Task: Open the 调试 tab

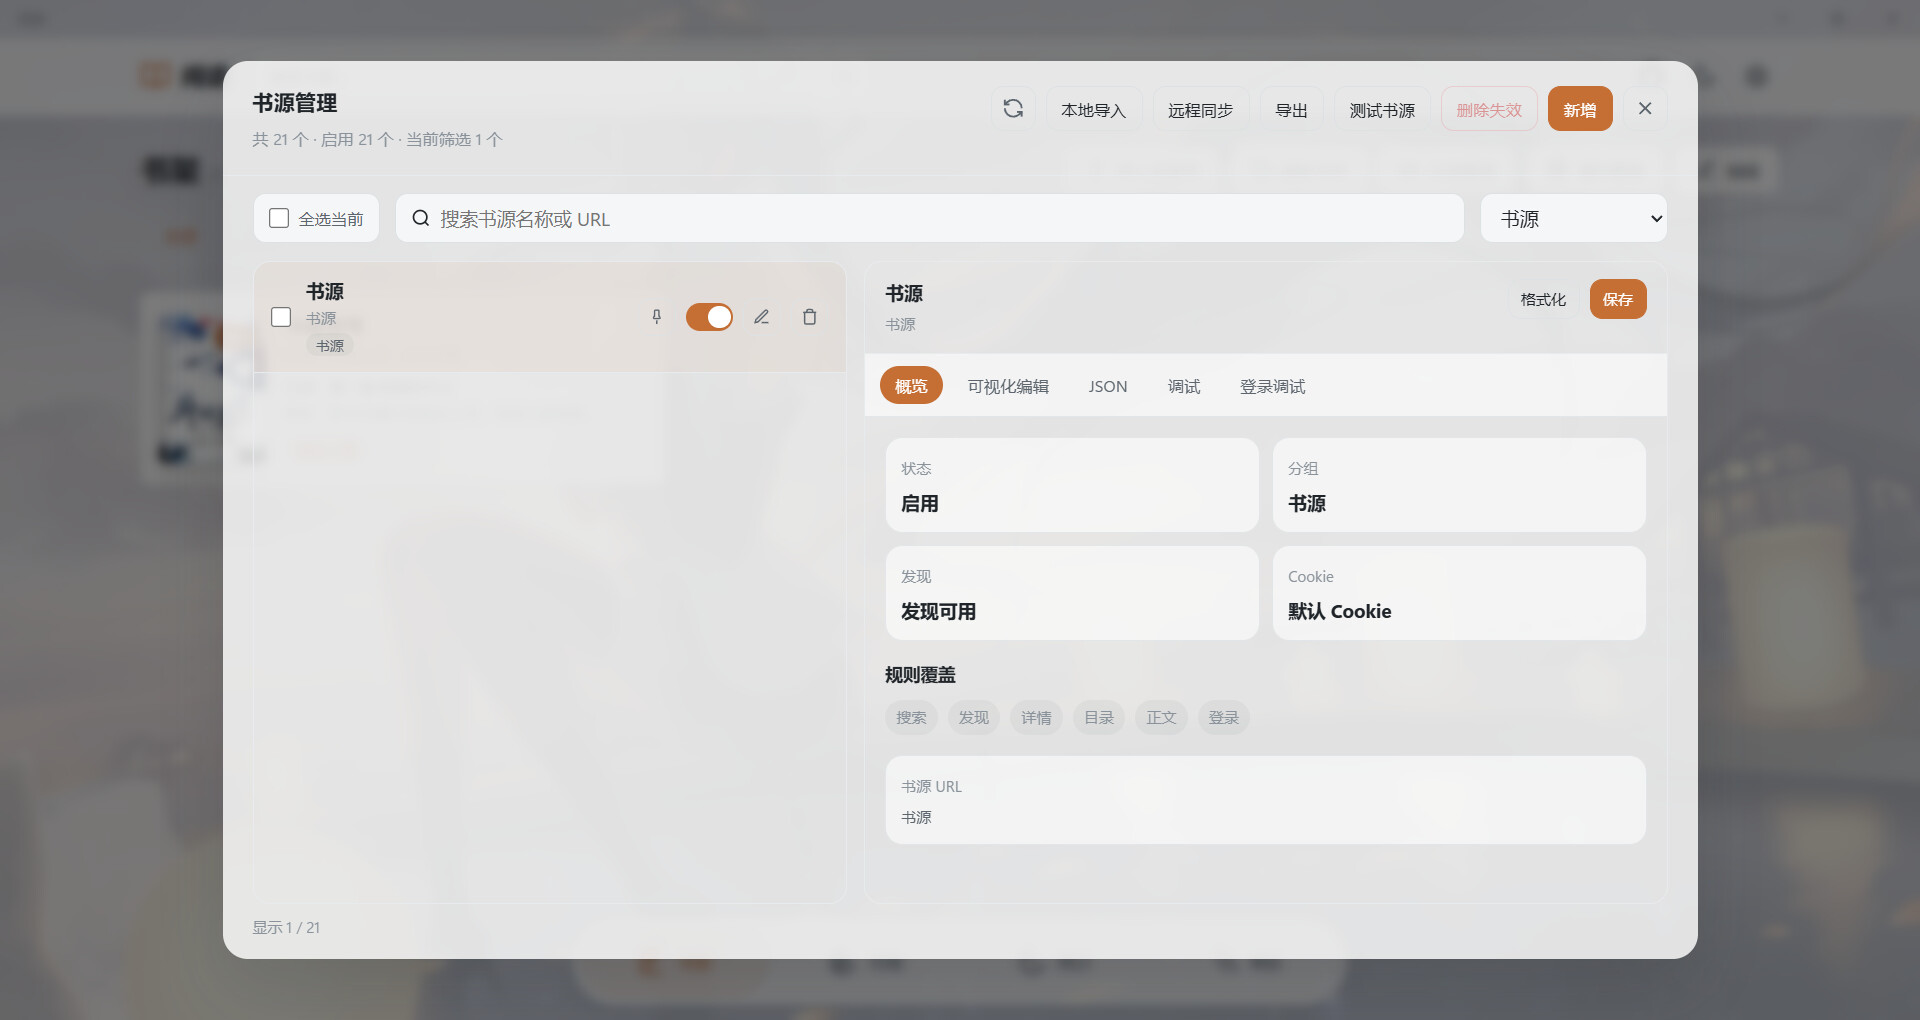Action: coord(1184,386)
